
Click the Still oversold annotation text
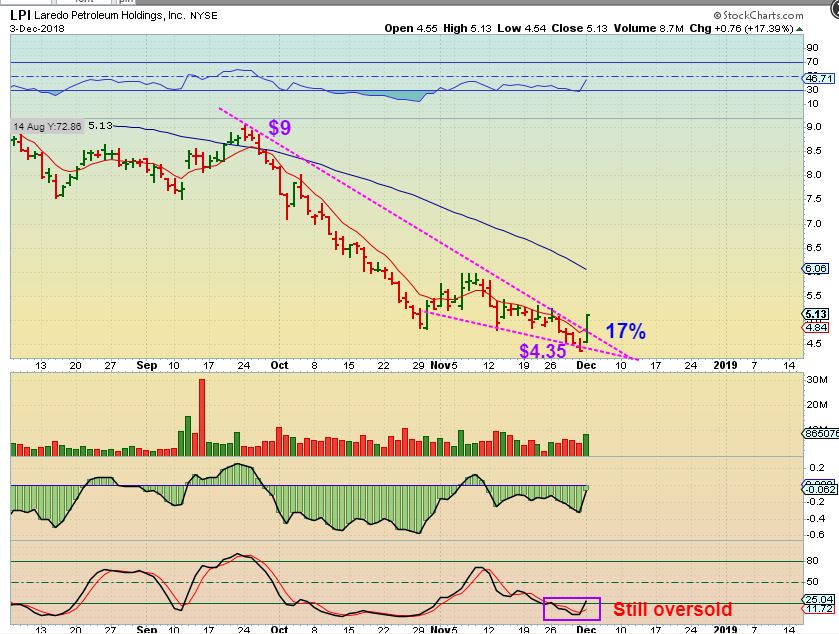point(673,609)
